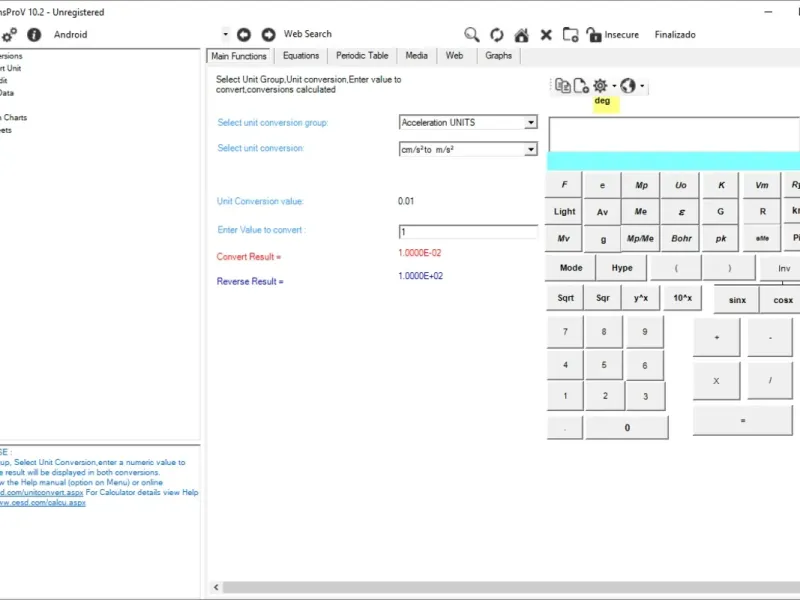Click the Sqrt function button
Viewport: 800px width, 600px height.
coord(565,298)
